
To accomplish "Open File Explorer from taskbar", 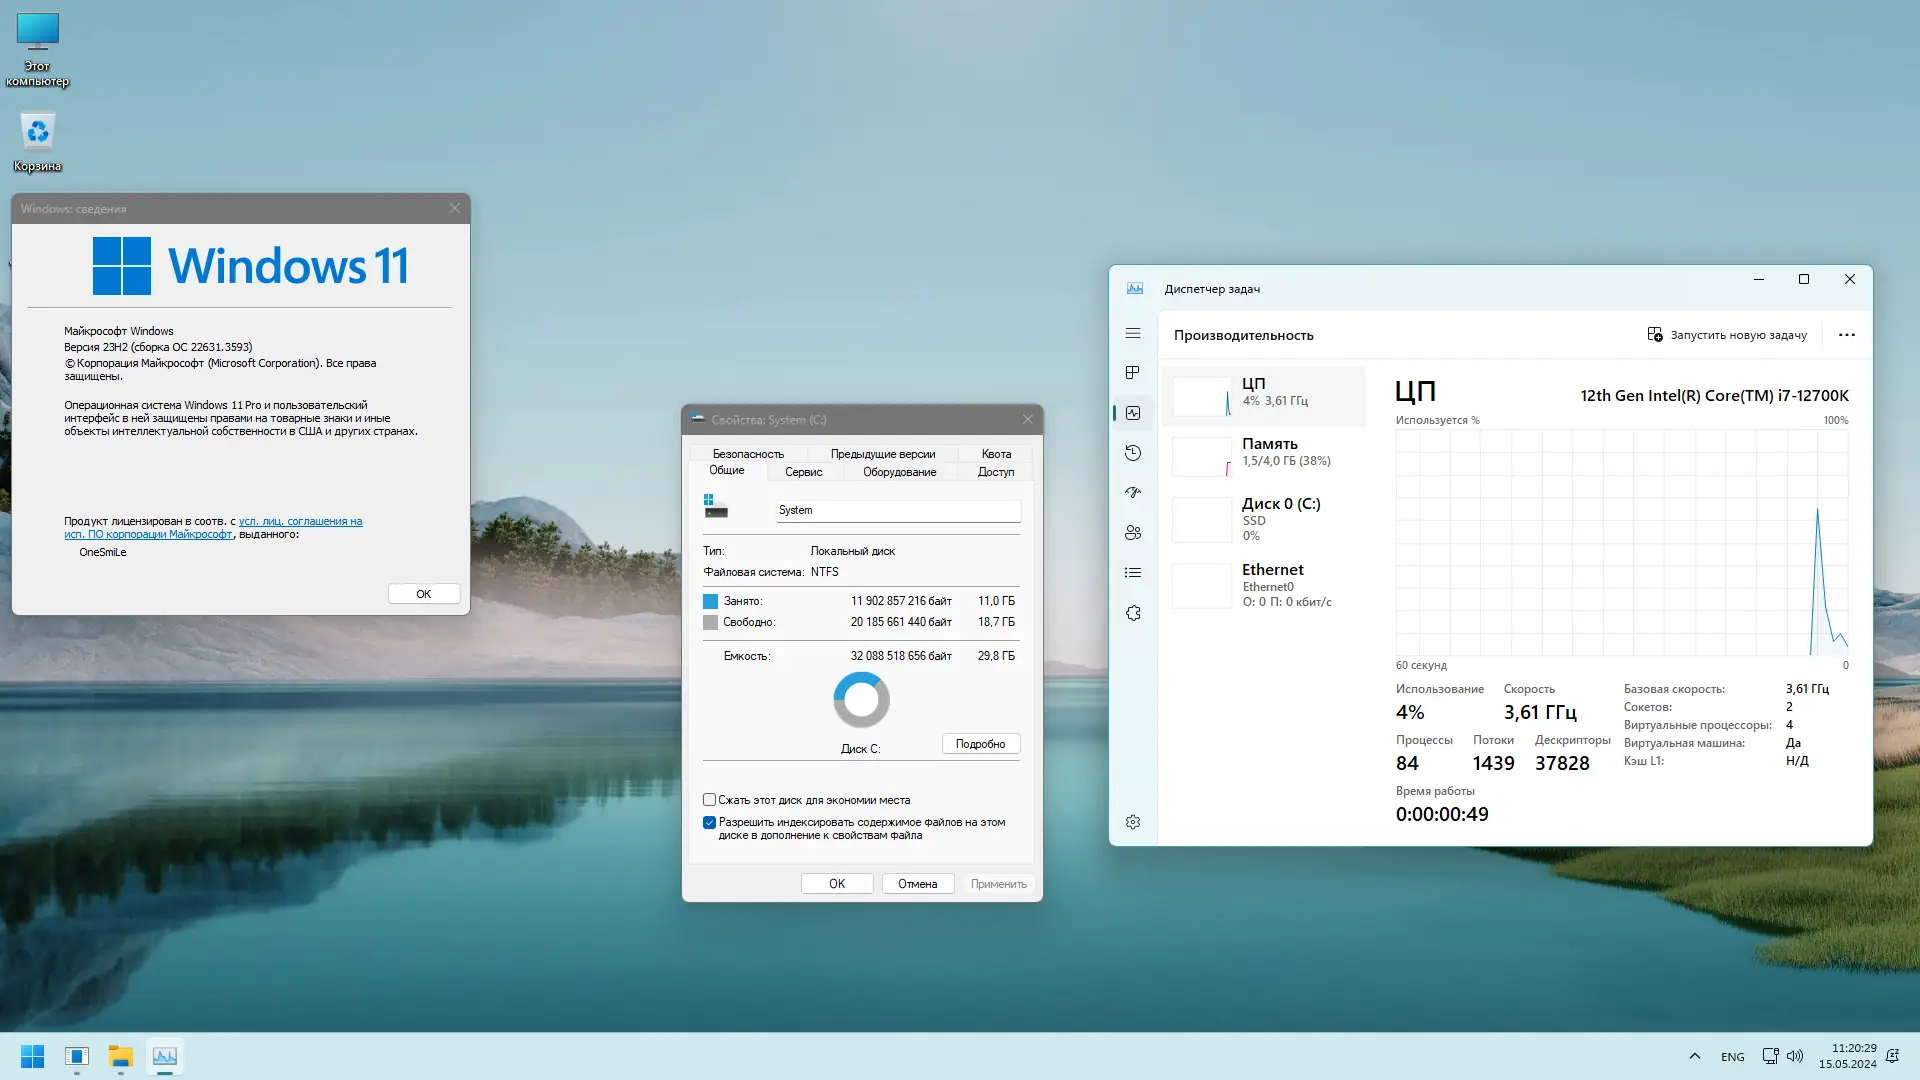I will coord(121,1056).
